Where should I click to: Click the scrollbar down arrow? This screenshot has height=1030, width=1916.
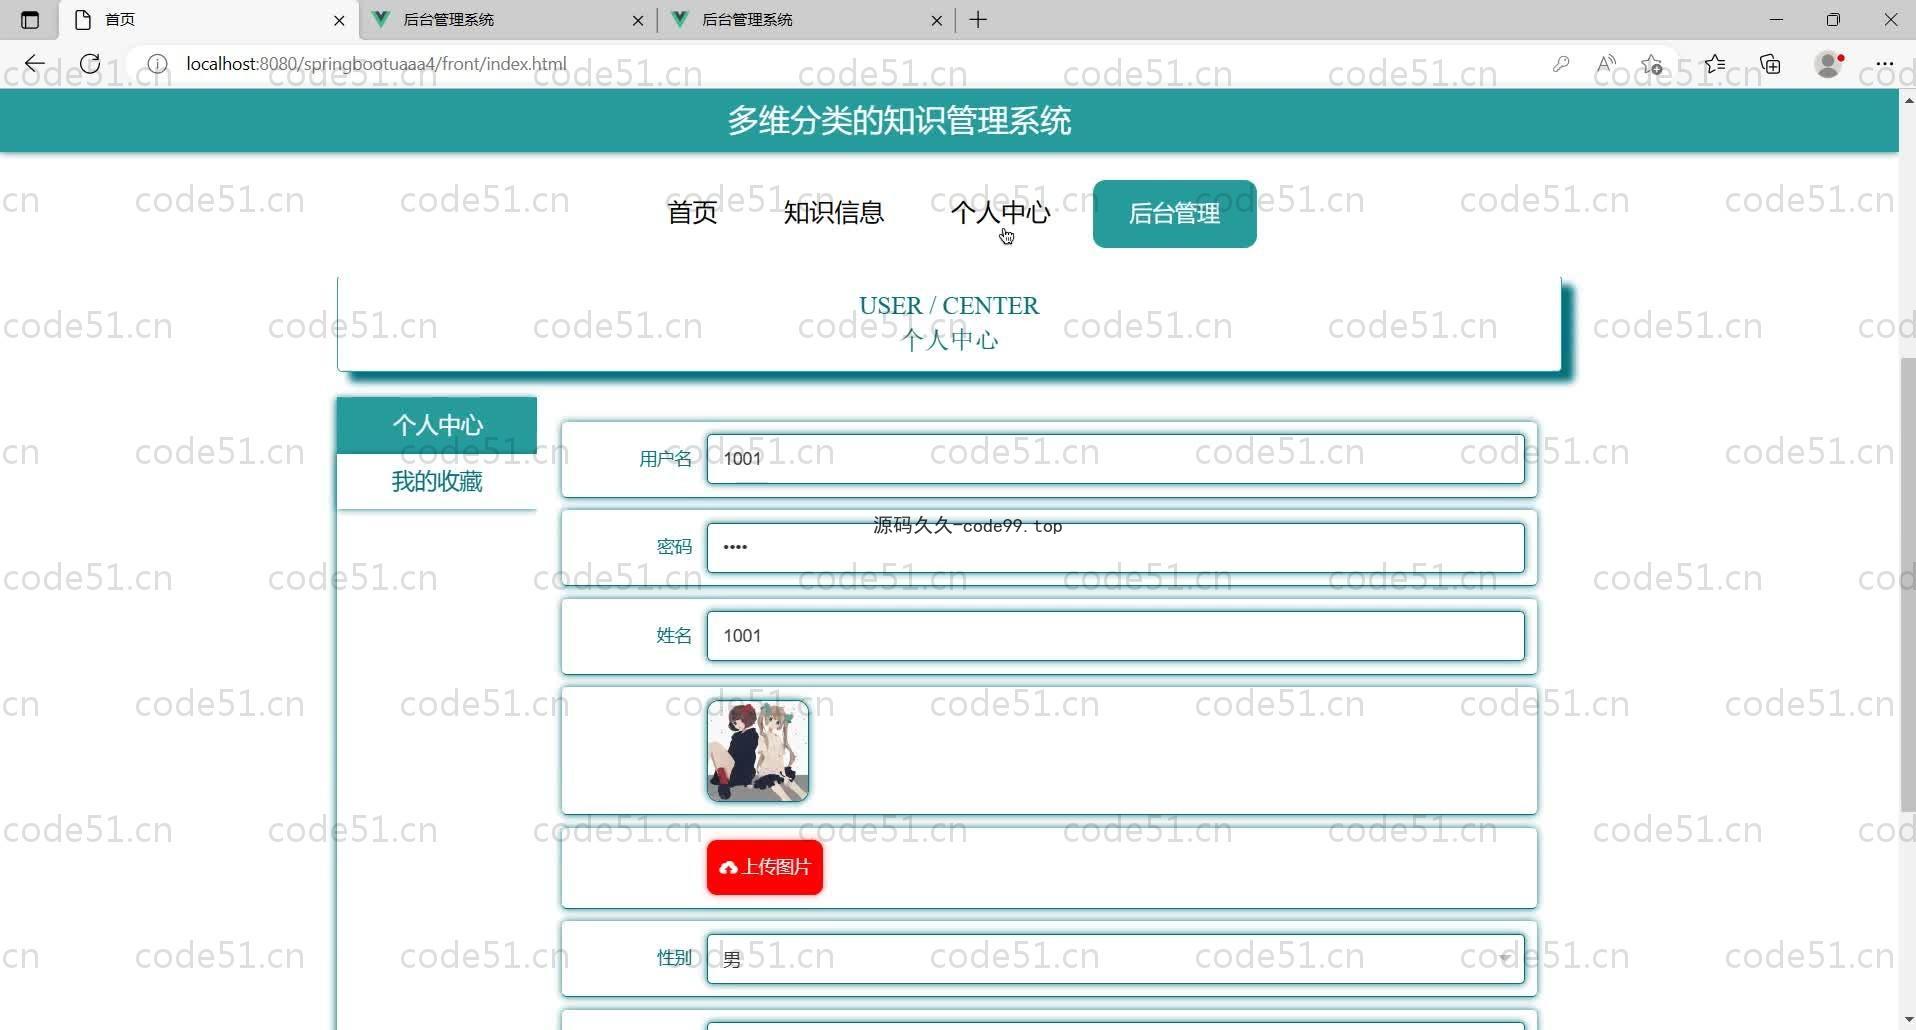pyautogui.click(x=1907, y=1020)
